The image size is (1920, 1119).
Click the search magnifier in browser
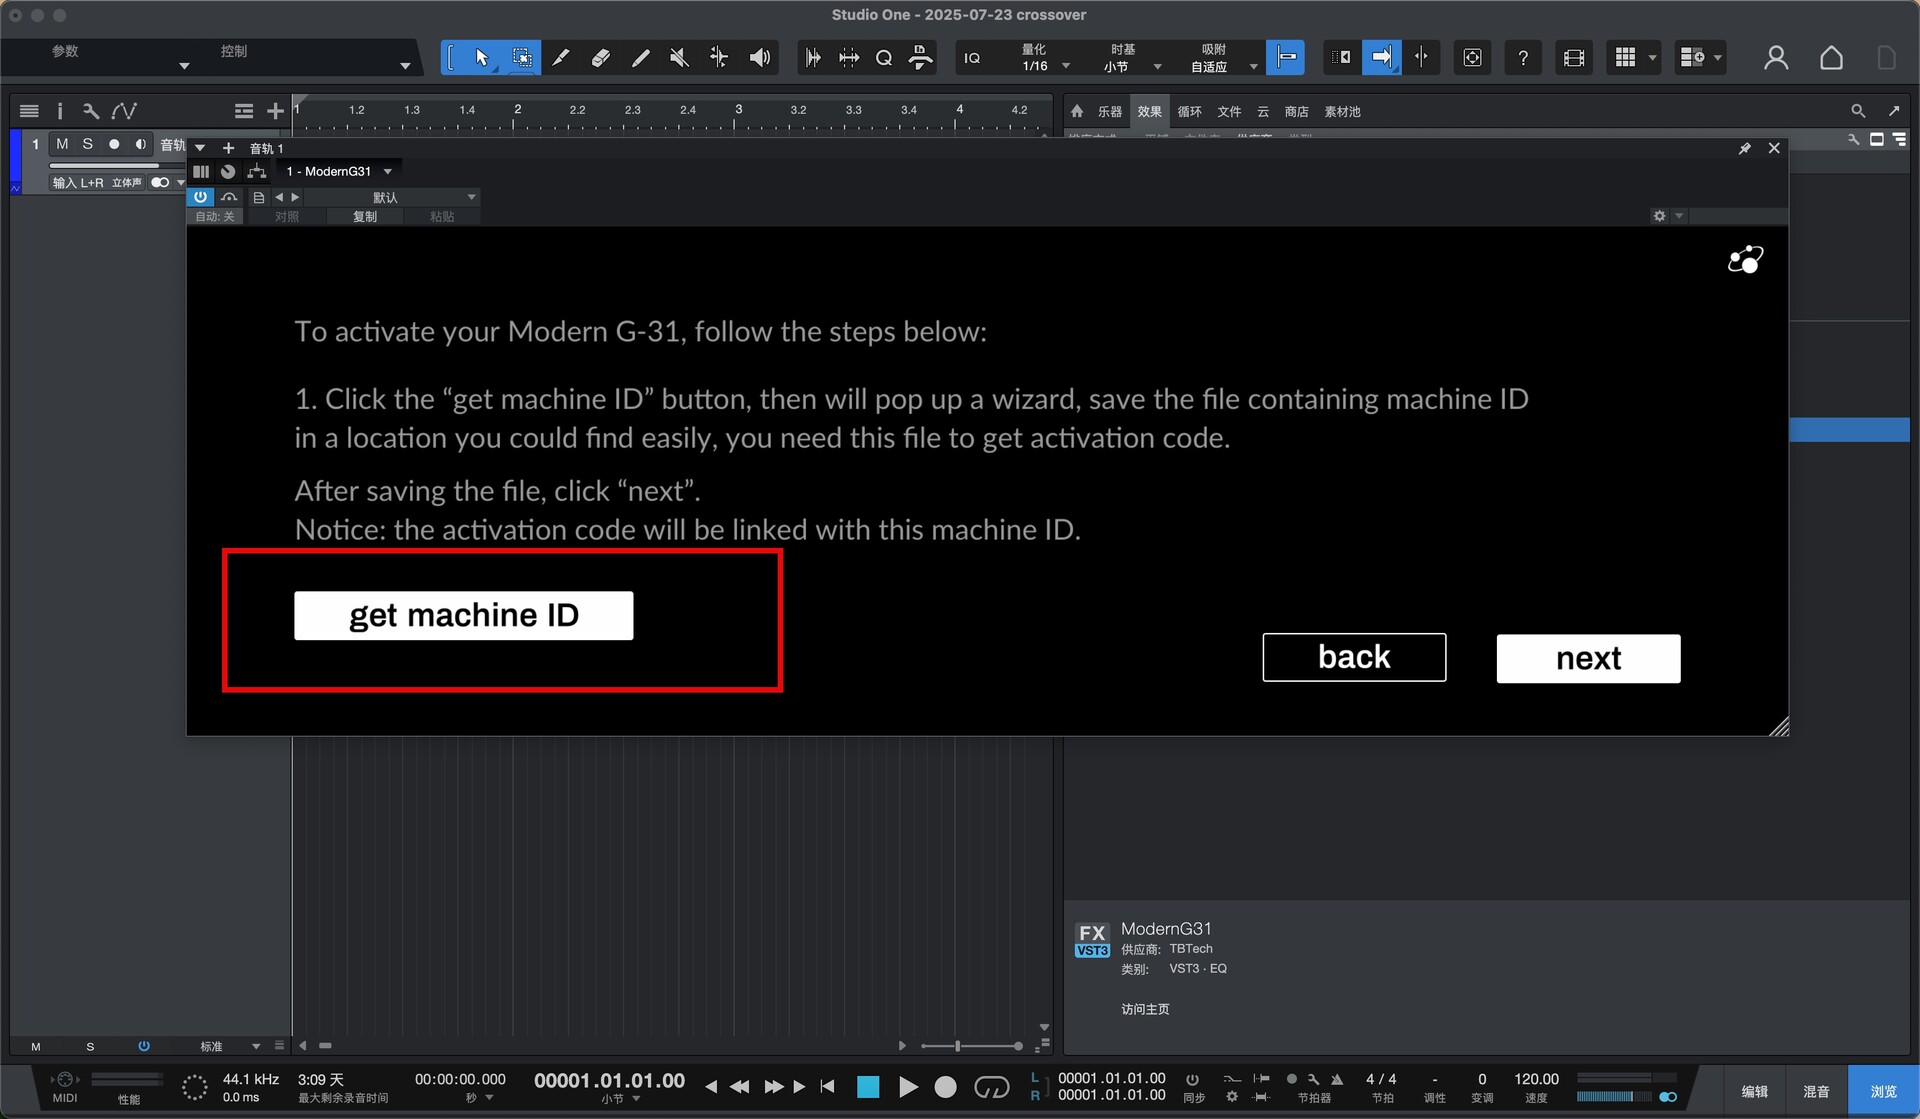(x=1858, y=111)
